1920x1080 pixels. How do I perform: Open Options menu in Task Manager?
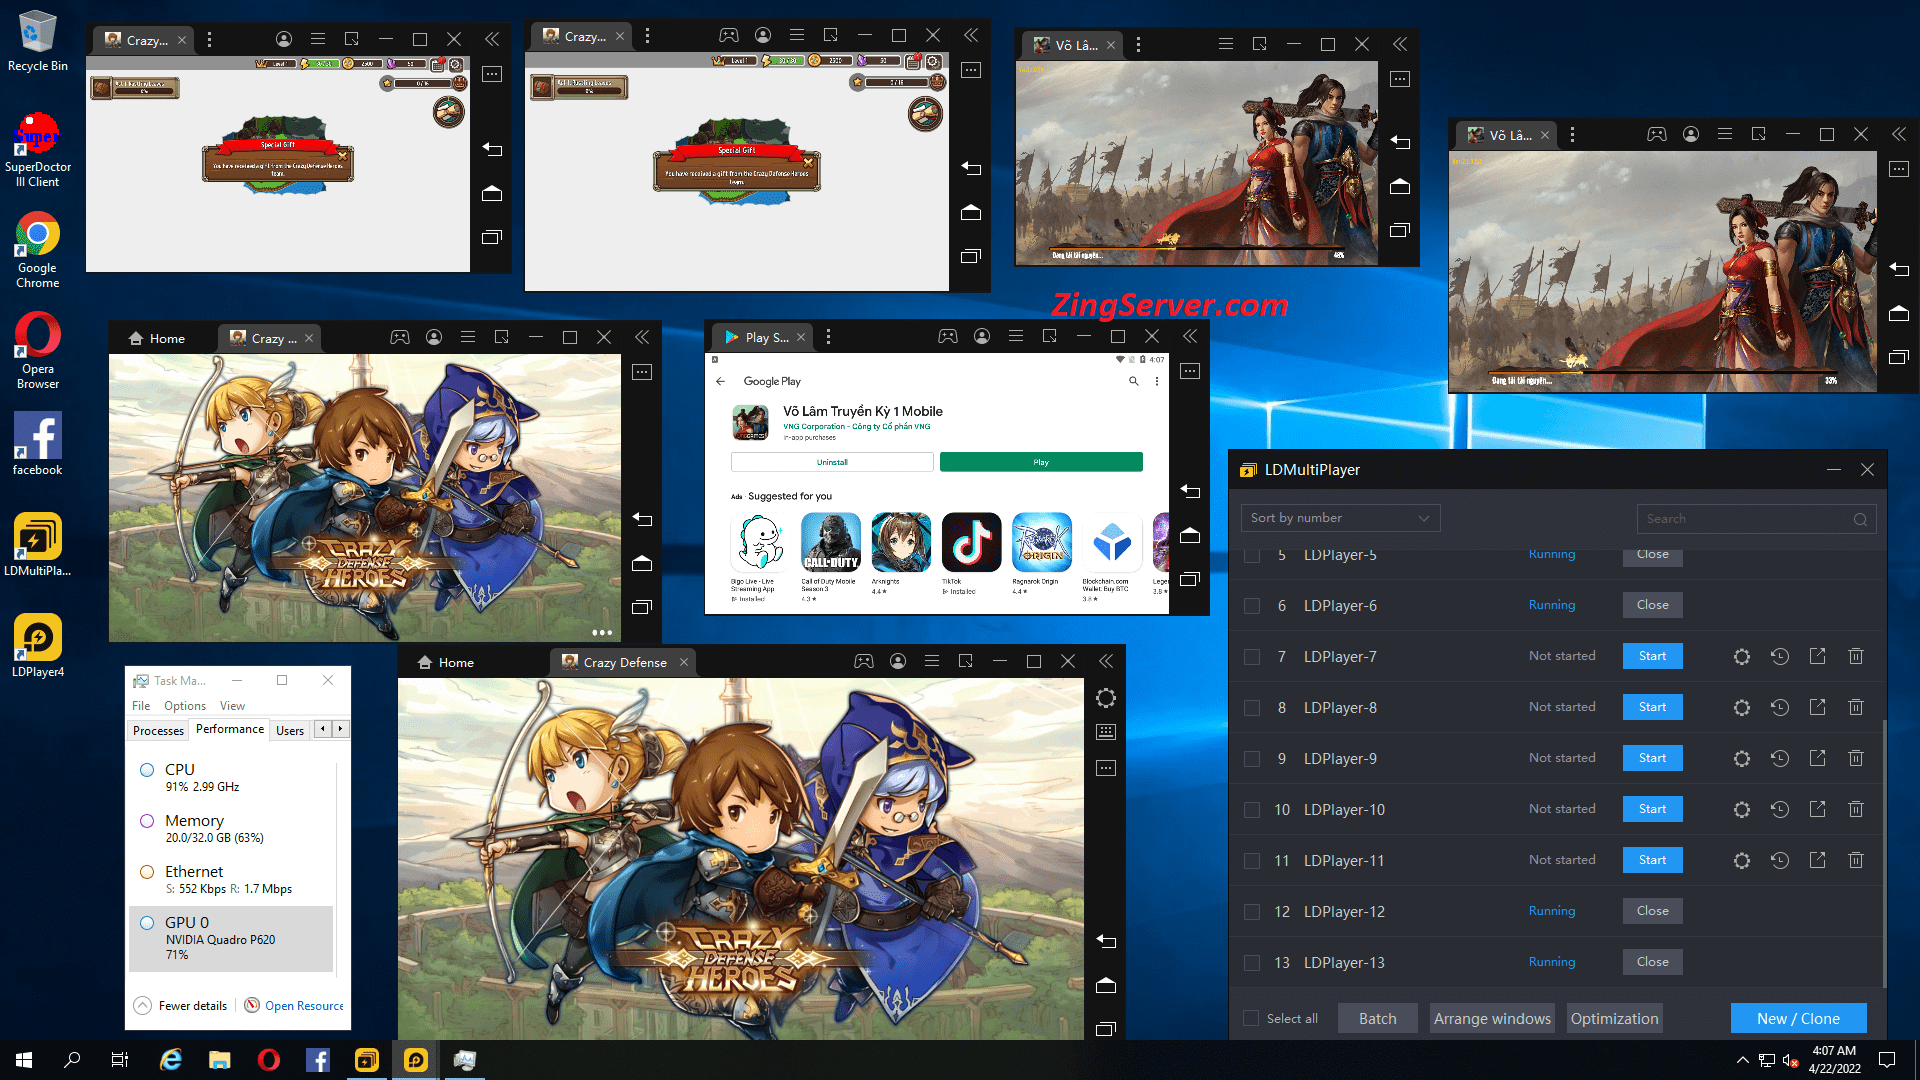(x=184, y=706)
